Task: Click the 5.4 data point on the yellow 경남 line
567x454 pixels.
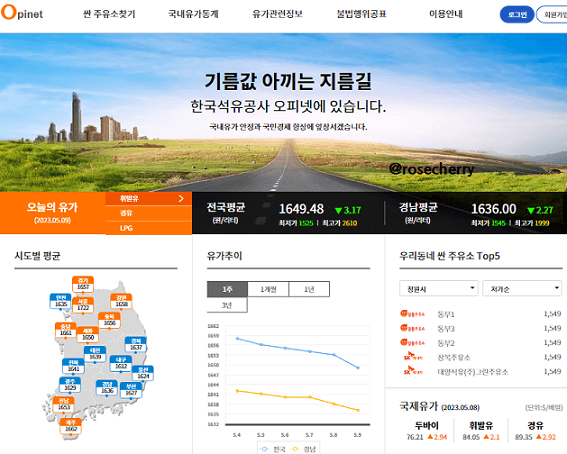Action: 237,391
